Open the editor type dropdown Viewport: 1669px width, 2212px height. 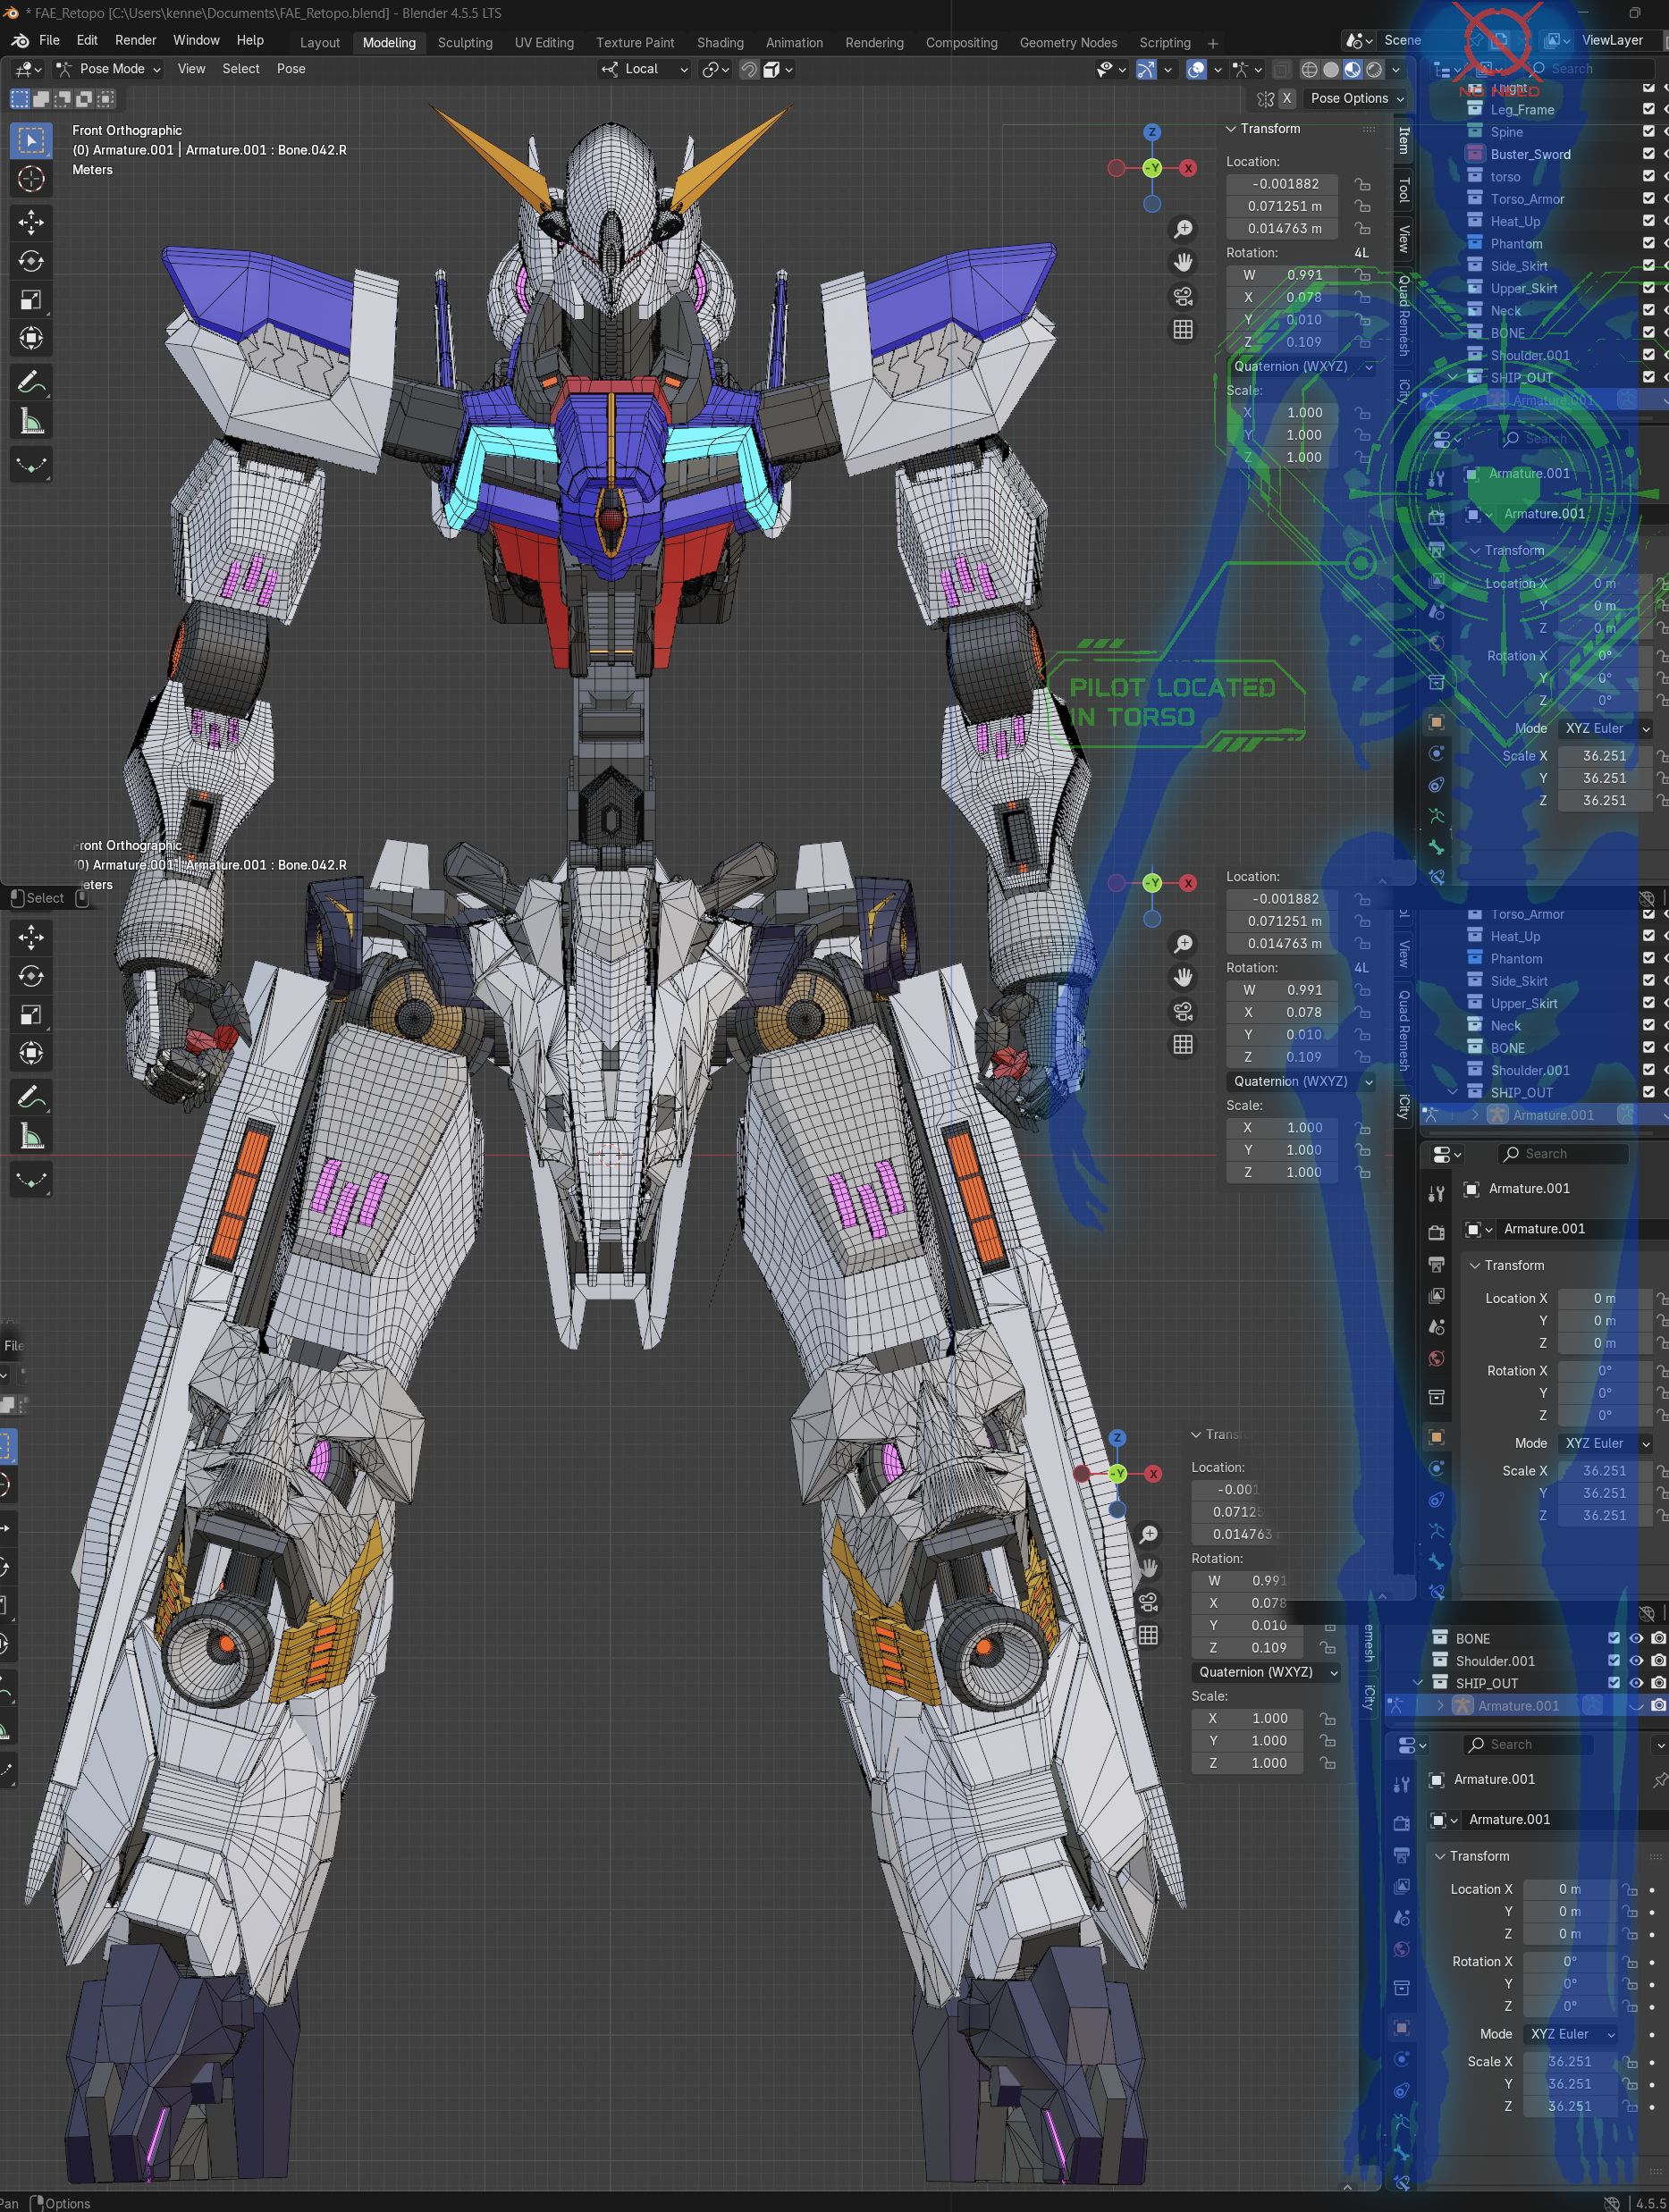(27, 69)
